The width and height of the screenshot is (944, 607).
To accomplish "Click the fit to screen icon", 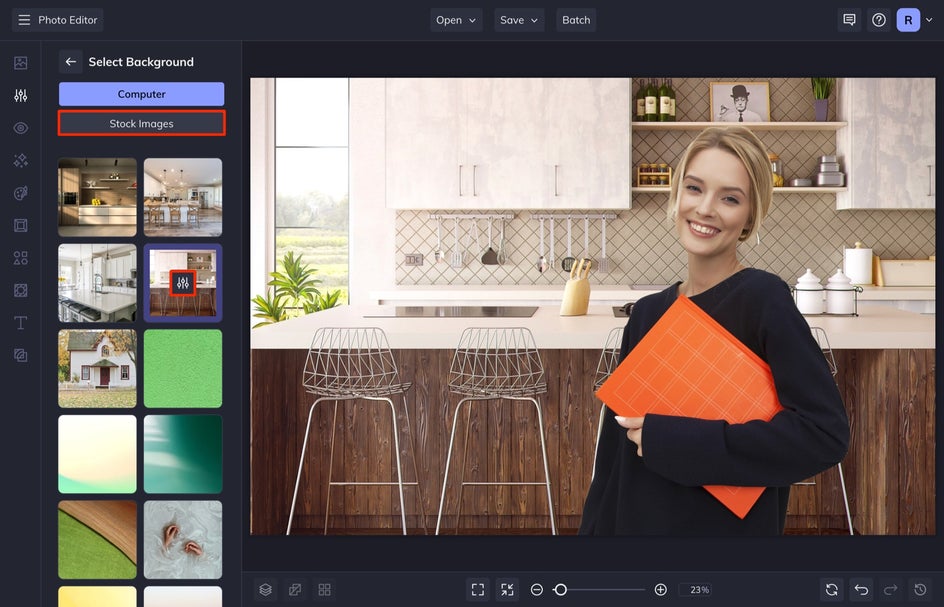I will tap(478, 590).
